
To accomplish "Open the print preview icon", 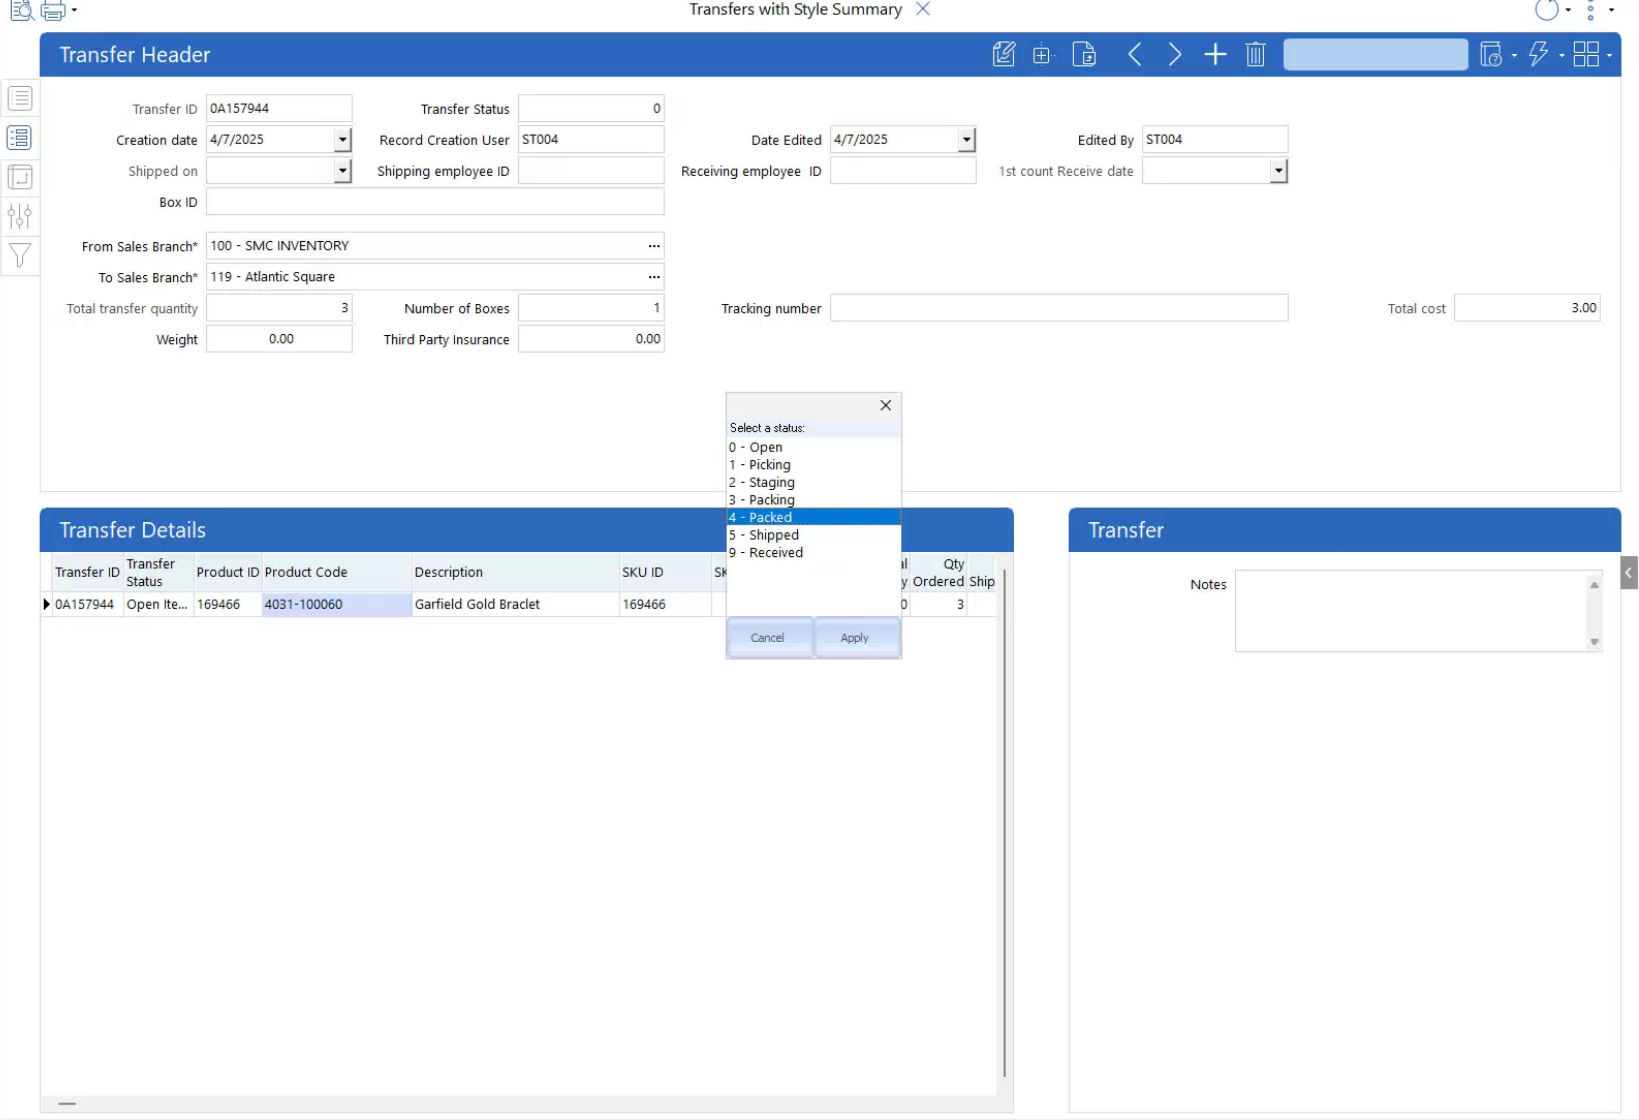I will click(x=21, y=11).
